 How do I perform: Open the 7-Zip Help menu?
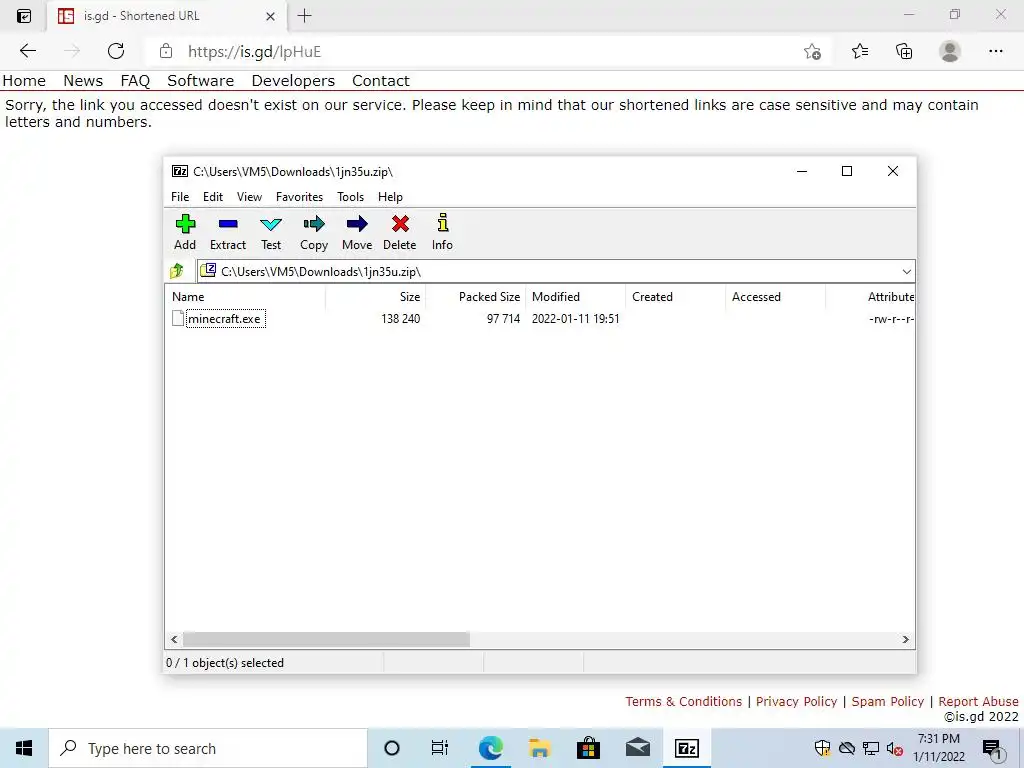(x=391, y=197)
